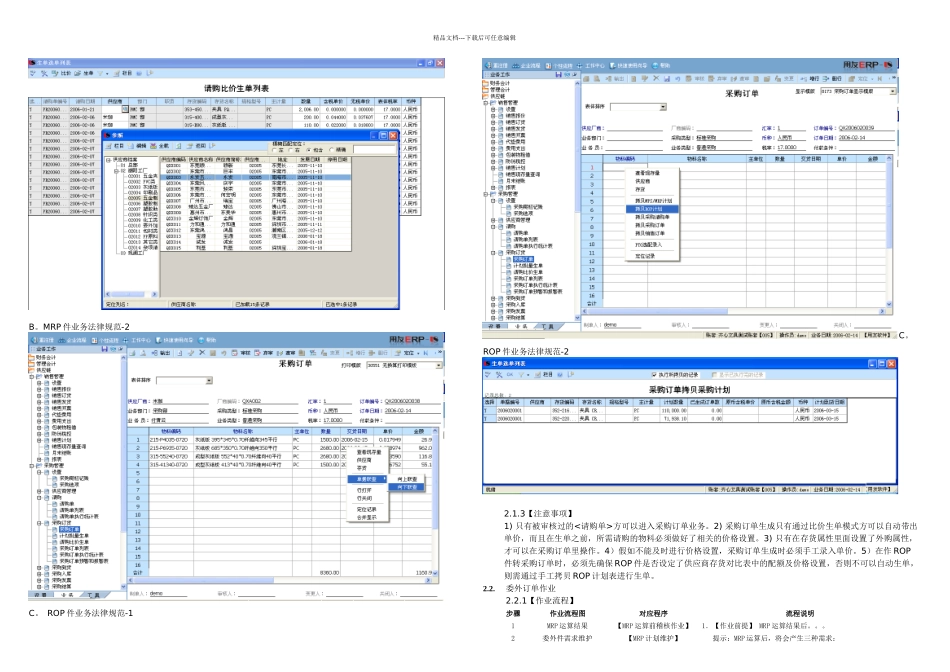Viewport: 950px width, 672px height.
Task: Collapse 供应商档案 tree root in 参照 dialog
Action: pos(108,159)
